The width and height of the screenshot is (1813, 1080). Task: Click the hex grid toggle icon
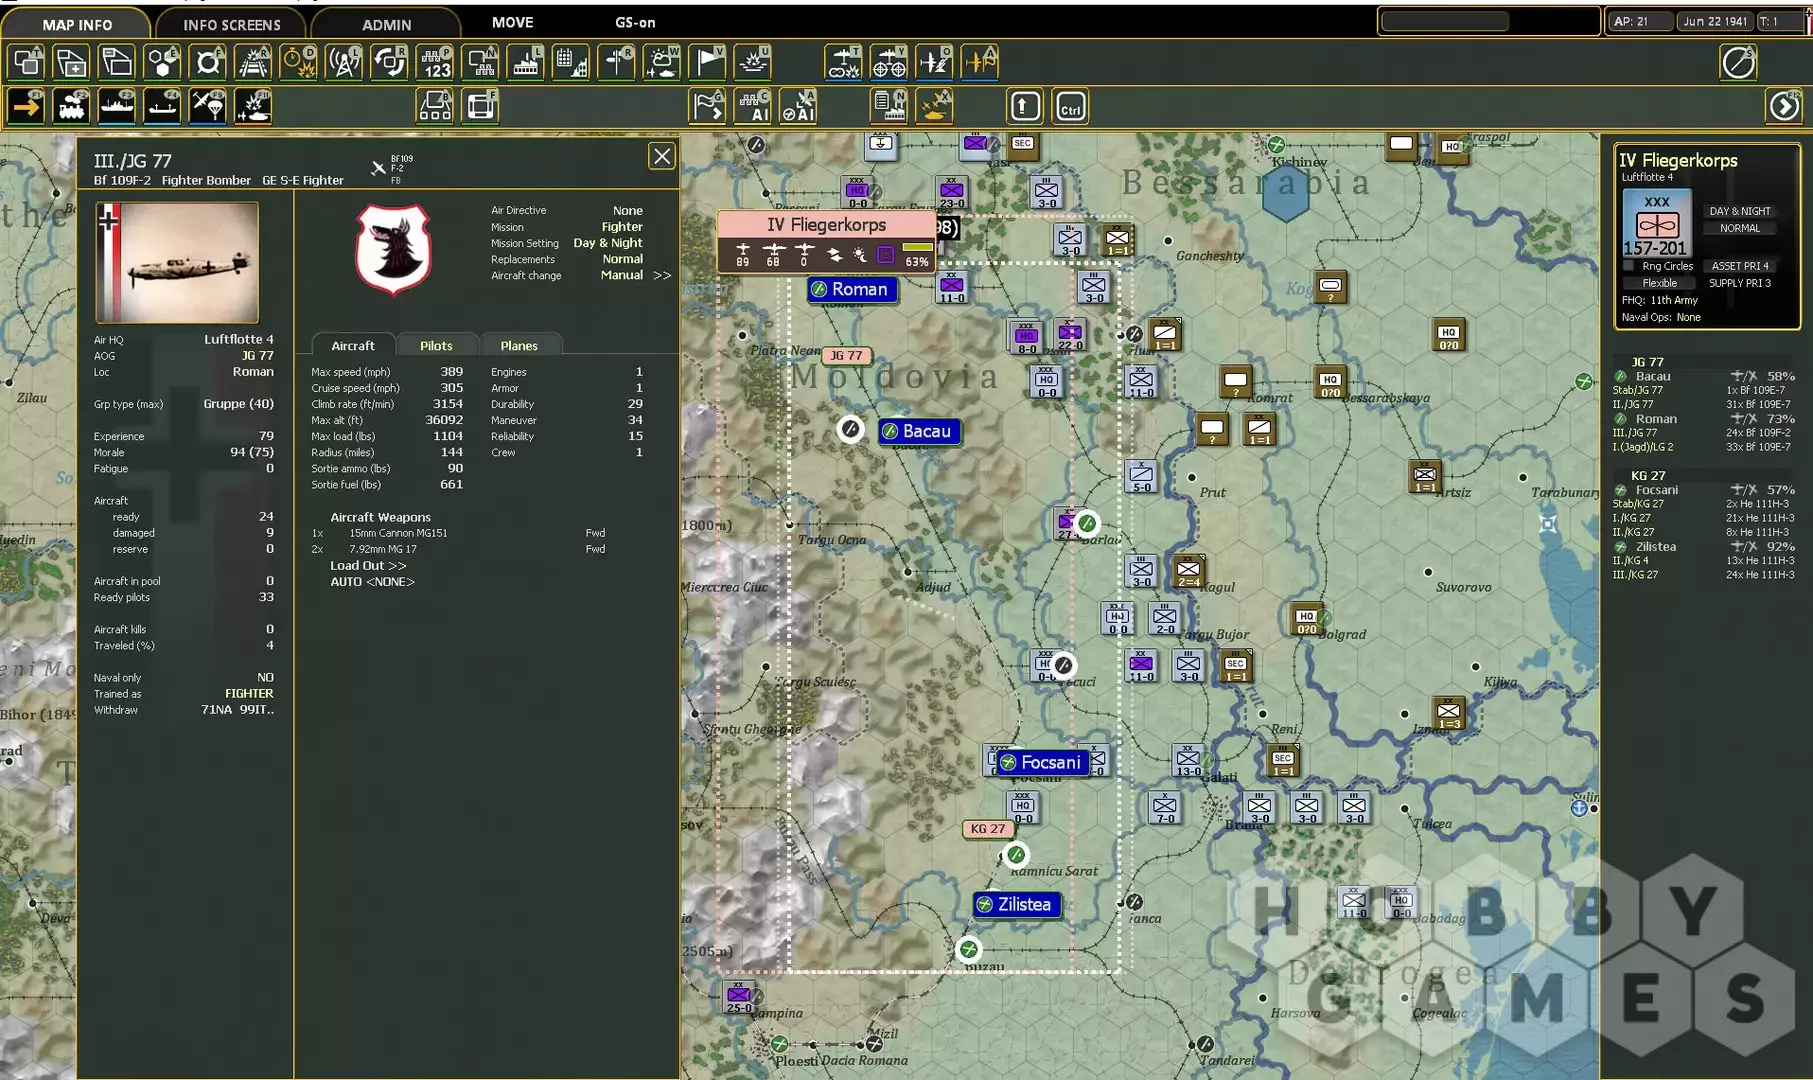coord(163,63)
